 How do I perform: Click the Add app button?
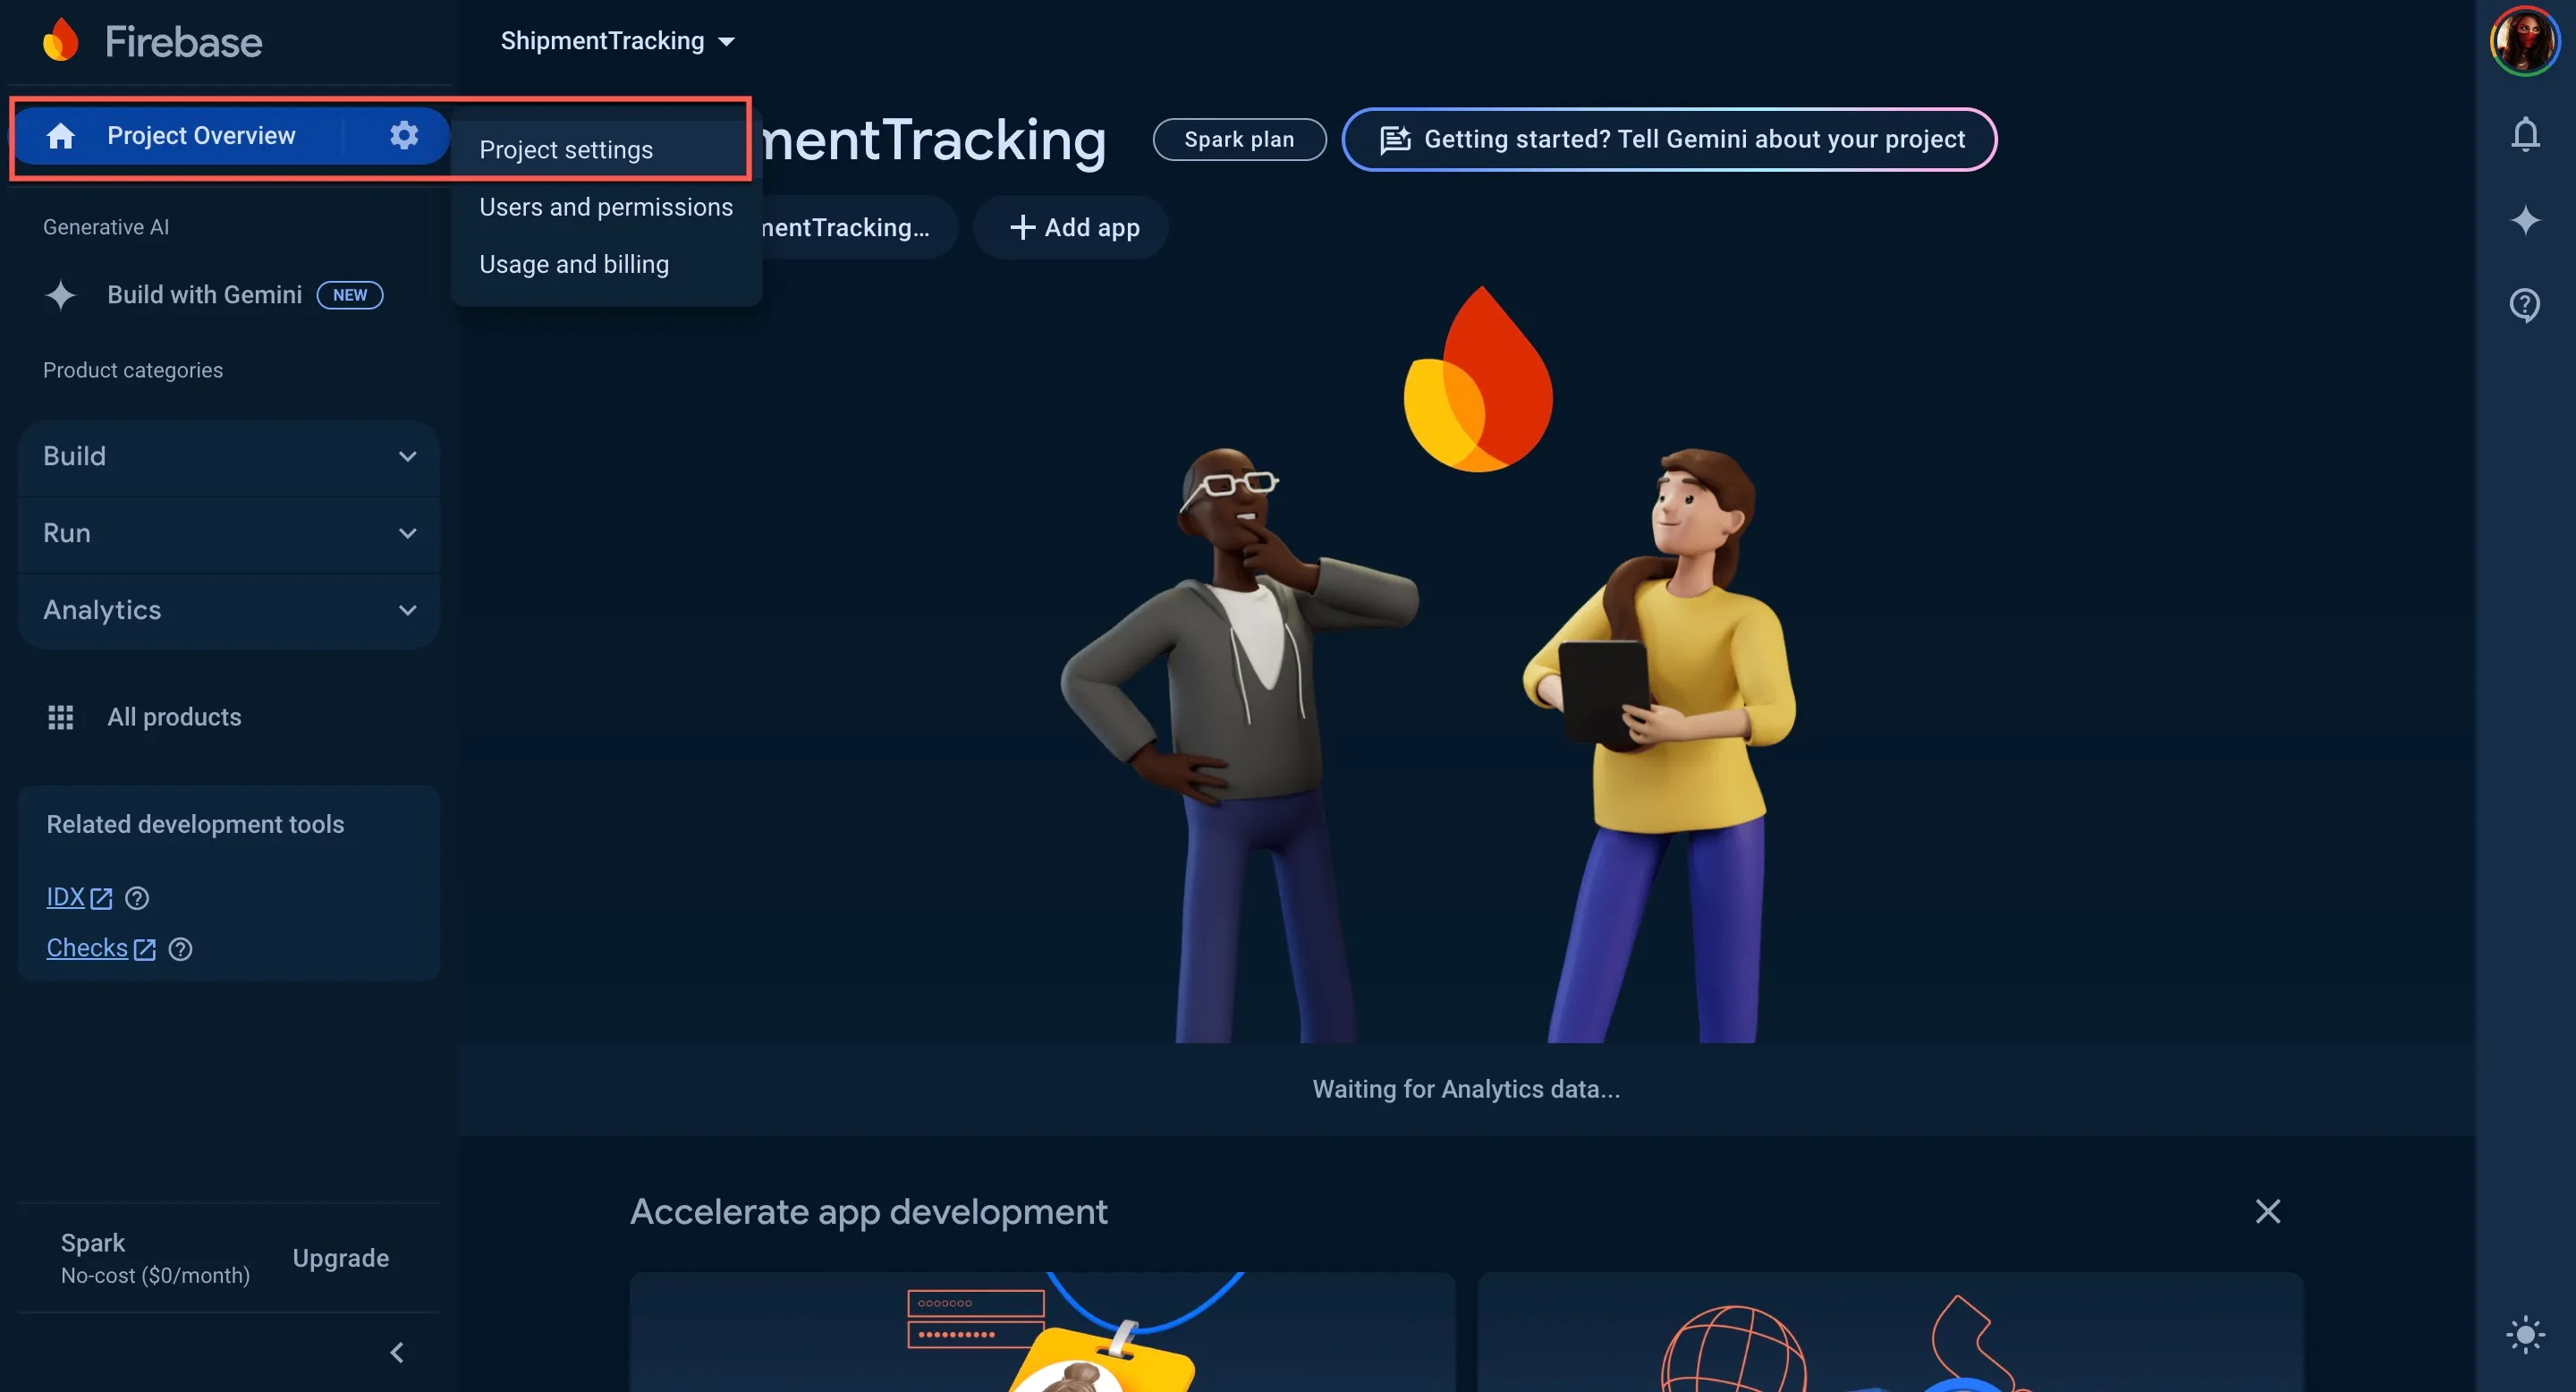1072,228
